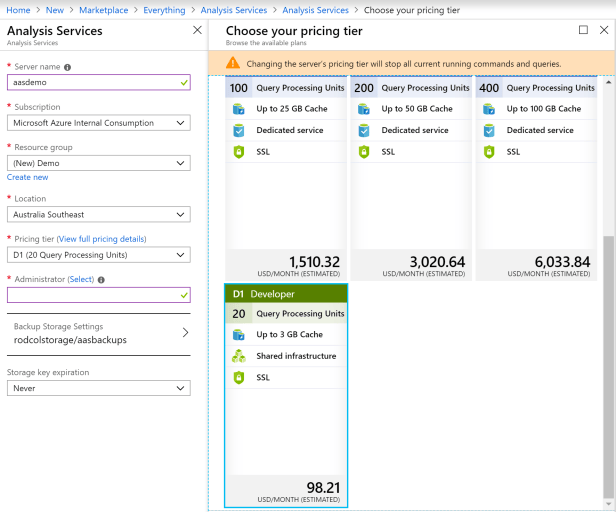Click rodcolstorage/aasbackups value
The height and width of the screenshot is (512, 616).
pos(70,340)
